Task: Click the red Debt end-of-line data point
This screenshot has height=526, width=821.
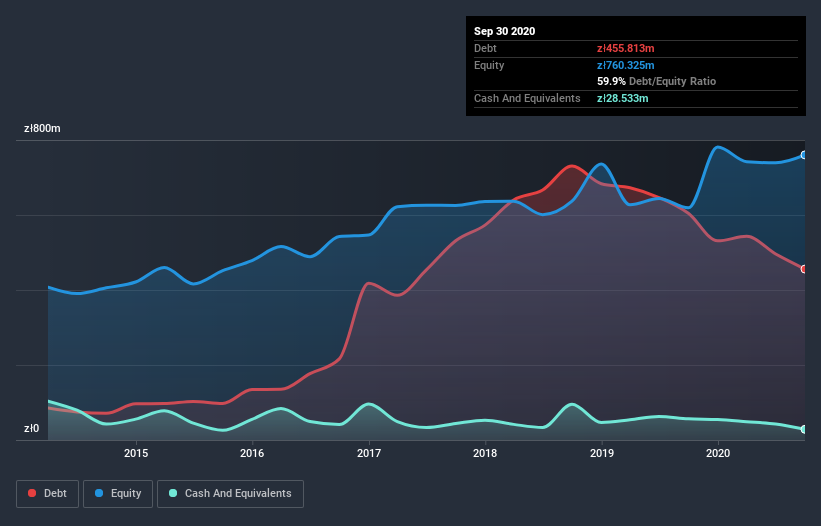Action: click(804, 269)
